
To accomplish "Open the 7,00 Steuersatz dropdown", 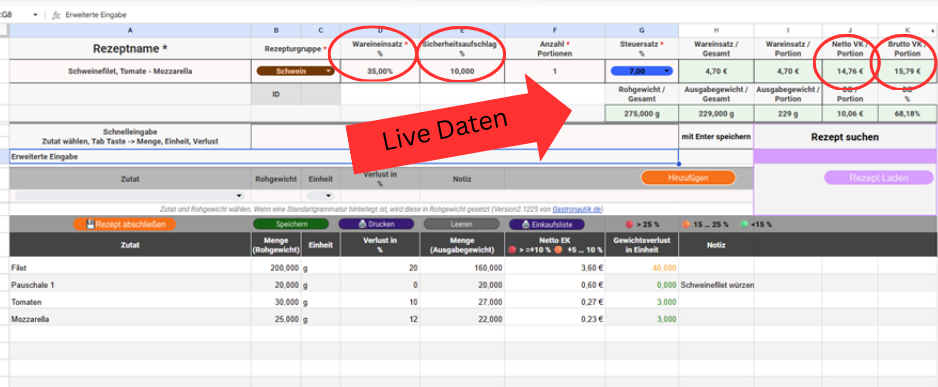I will pyautogui.click(x=641, y=71).
